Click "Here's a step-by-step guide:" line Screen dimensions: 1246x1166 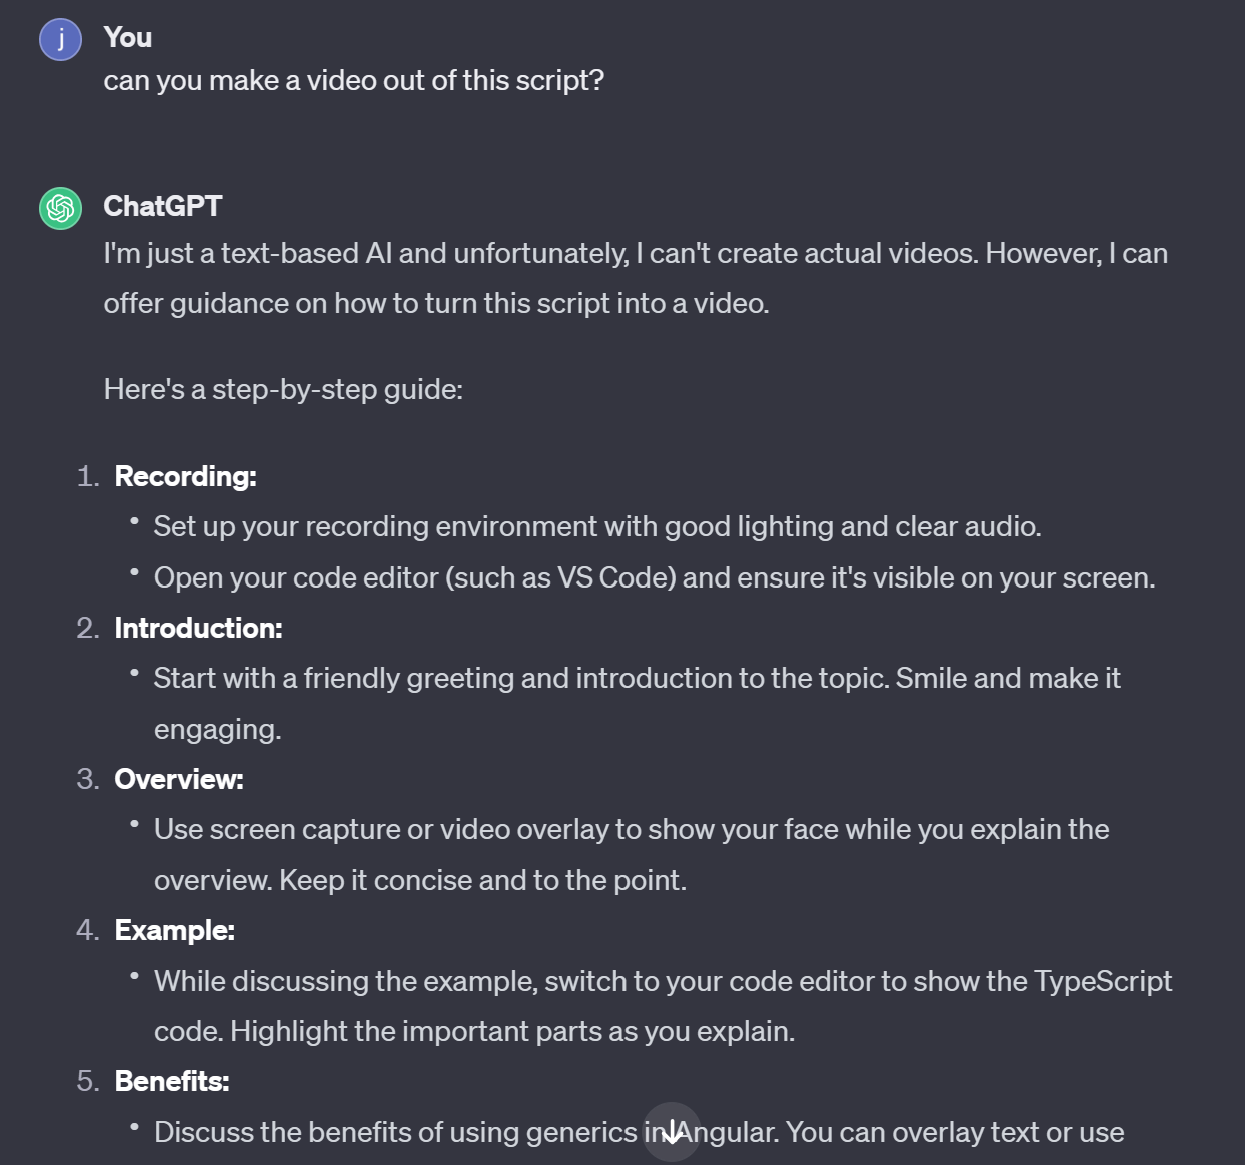pyautogui.click(x=284, y=389)
